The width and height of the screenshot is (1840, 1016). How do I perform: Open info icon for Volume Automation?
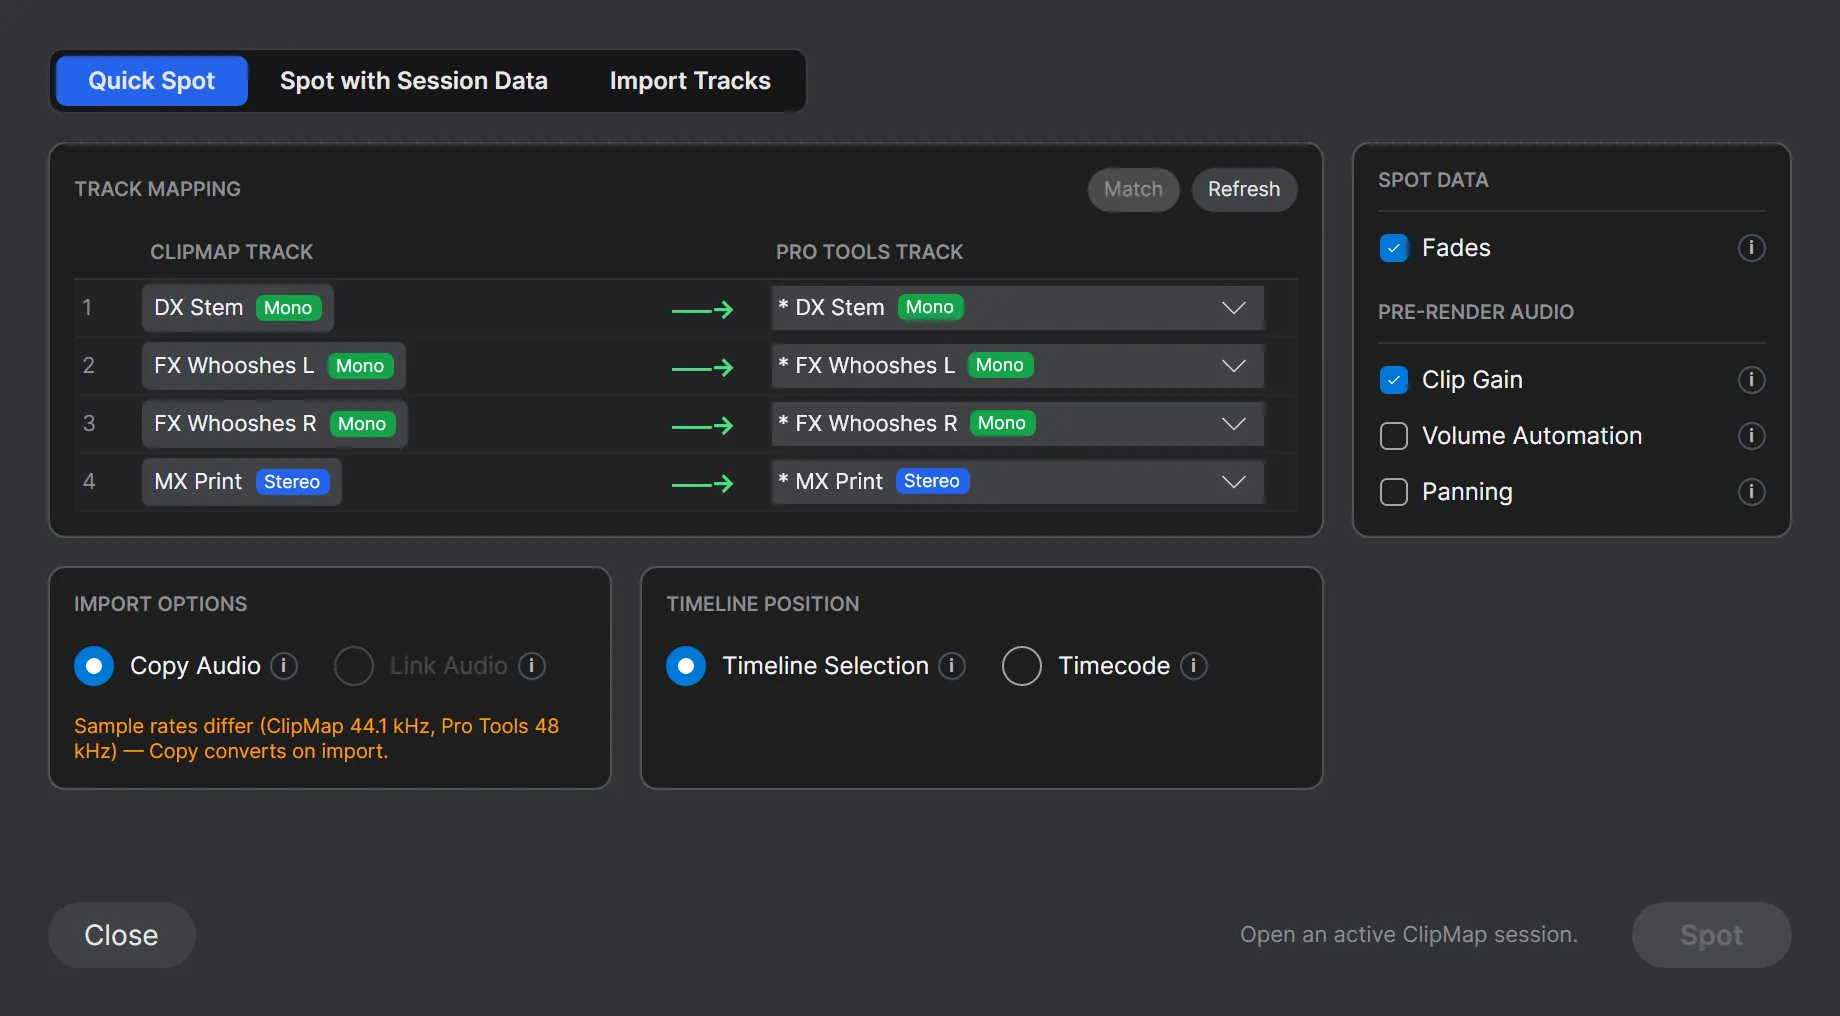pos(1751,436)
